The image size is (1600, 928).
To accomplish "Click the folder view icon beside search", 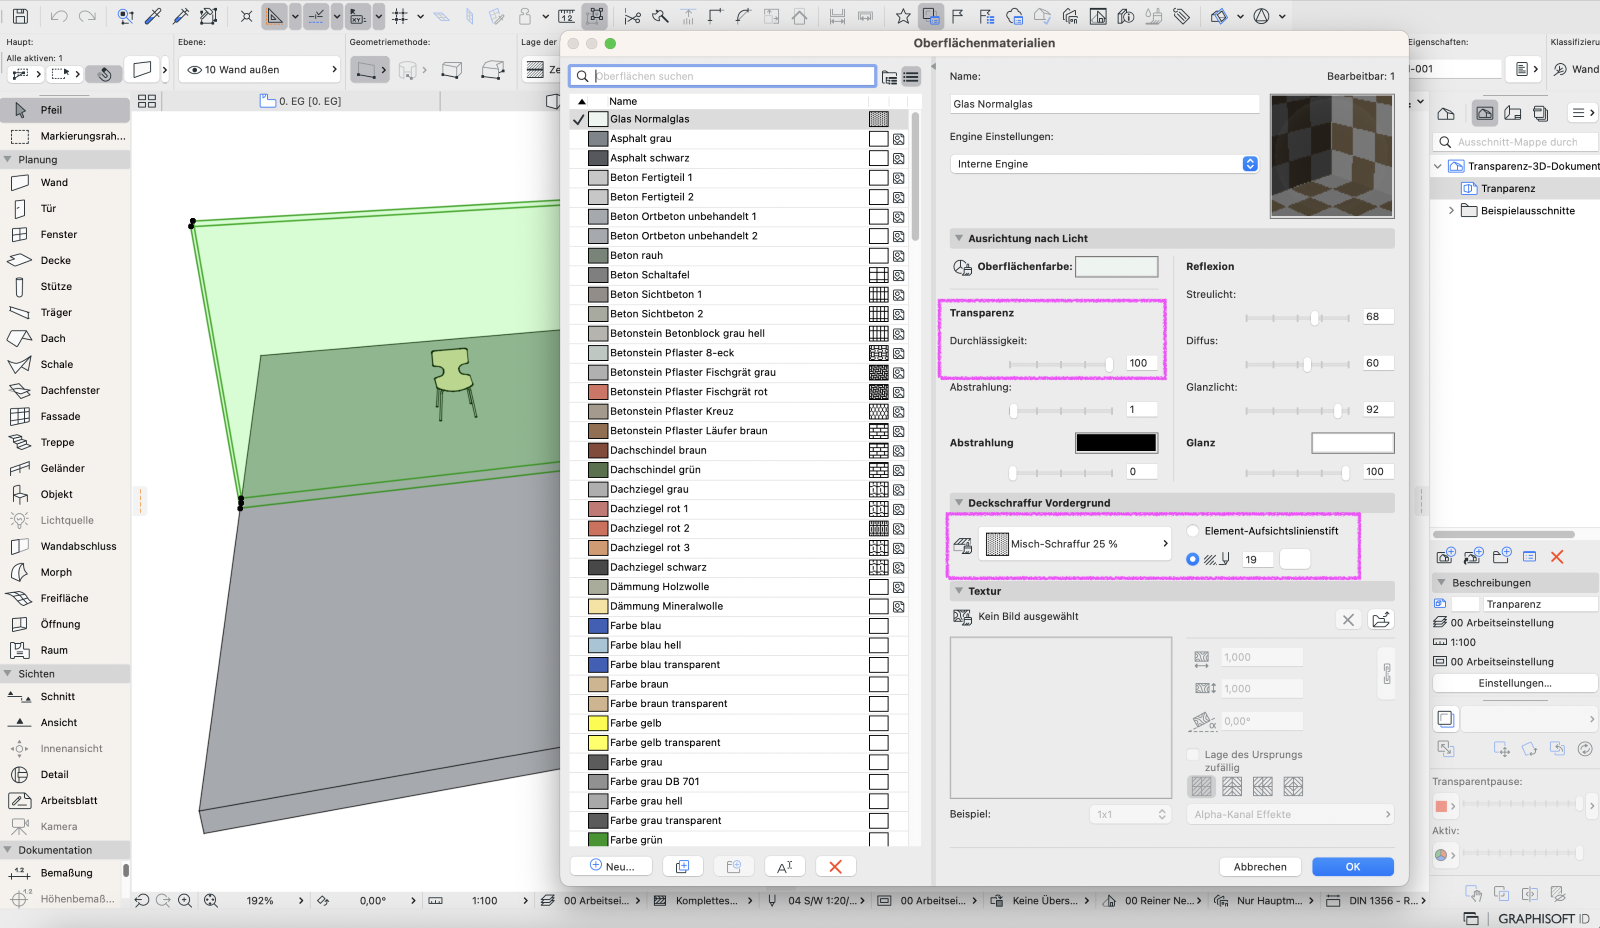I will (x=889, y=77).
